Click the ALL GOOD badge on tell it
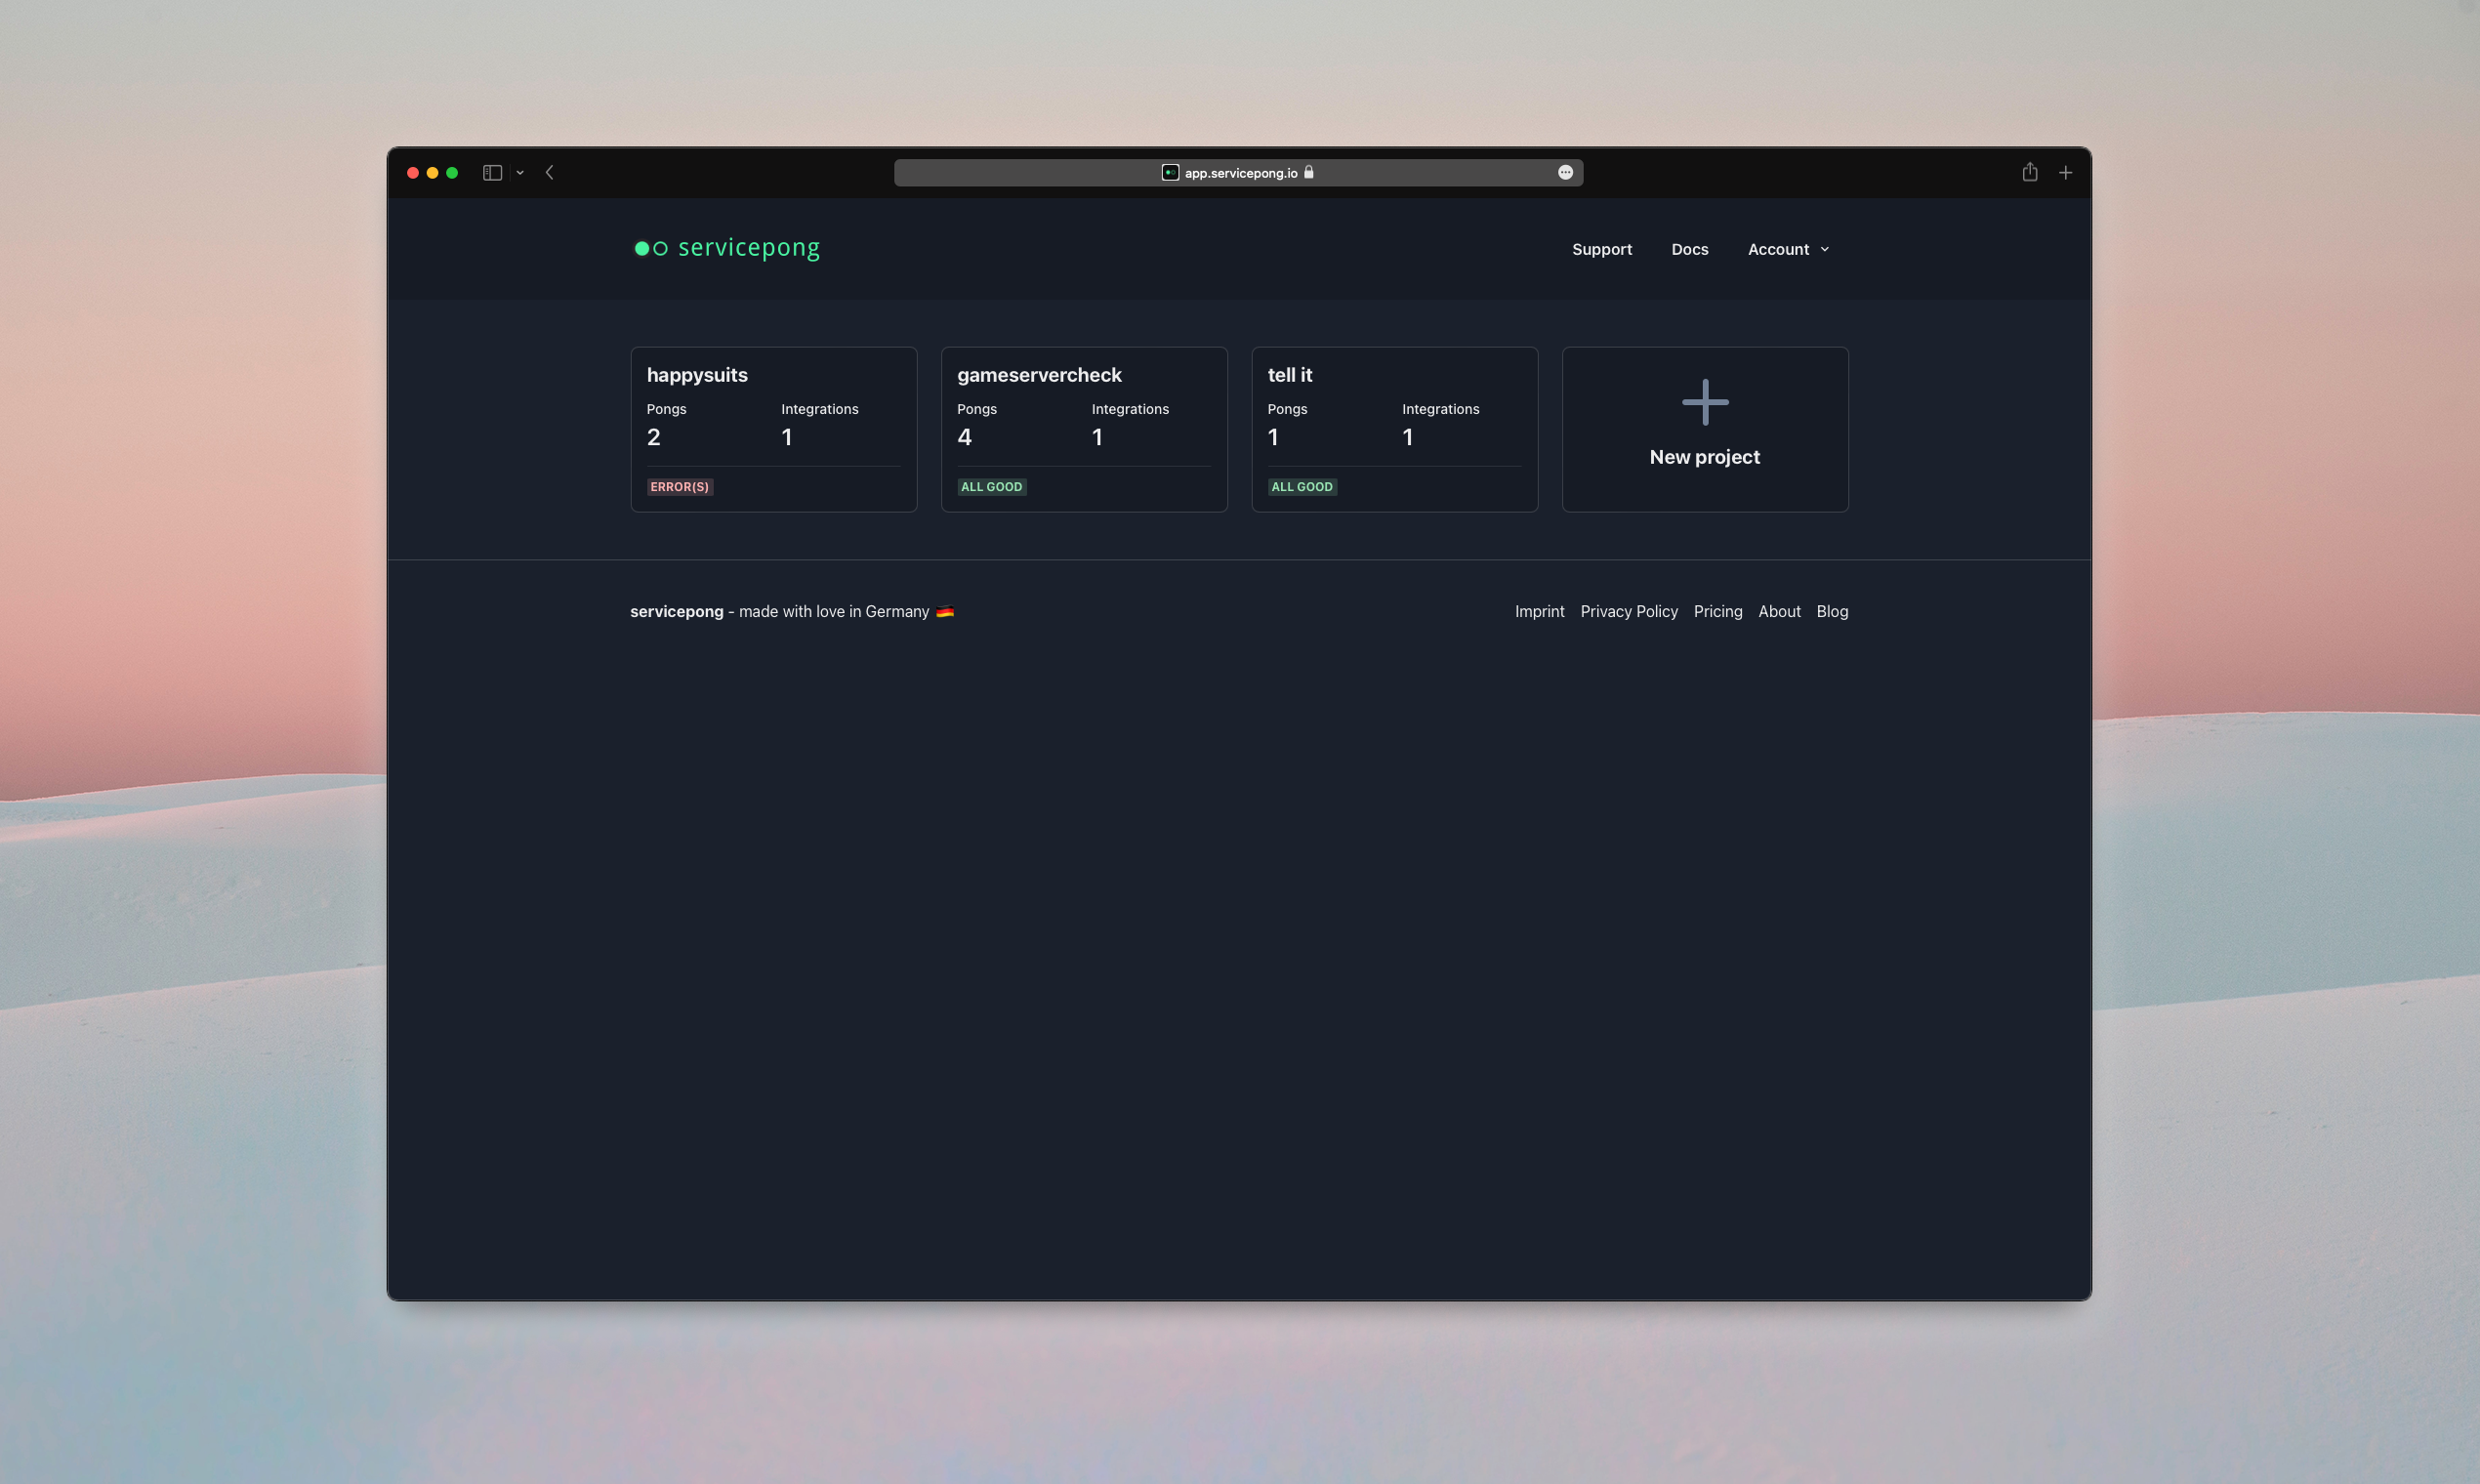The image size is (2480, 1484). click(1301, 487)
